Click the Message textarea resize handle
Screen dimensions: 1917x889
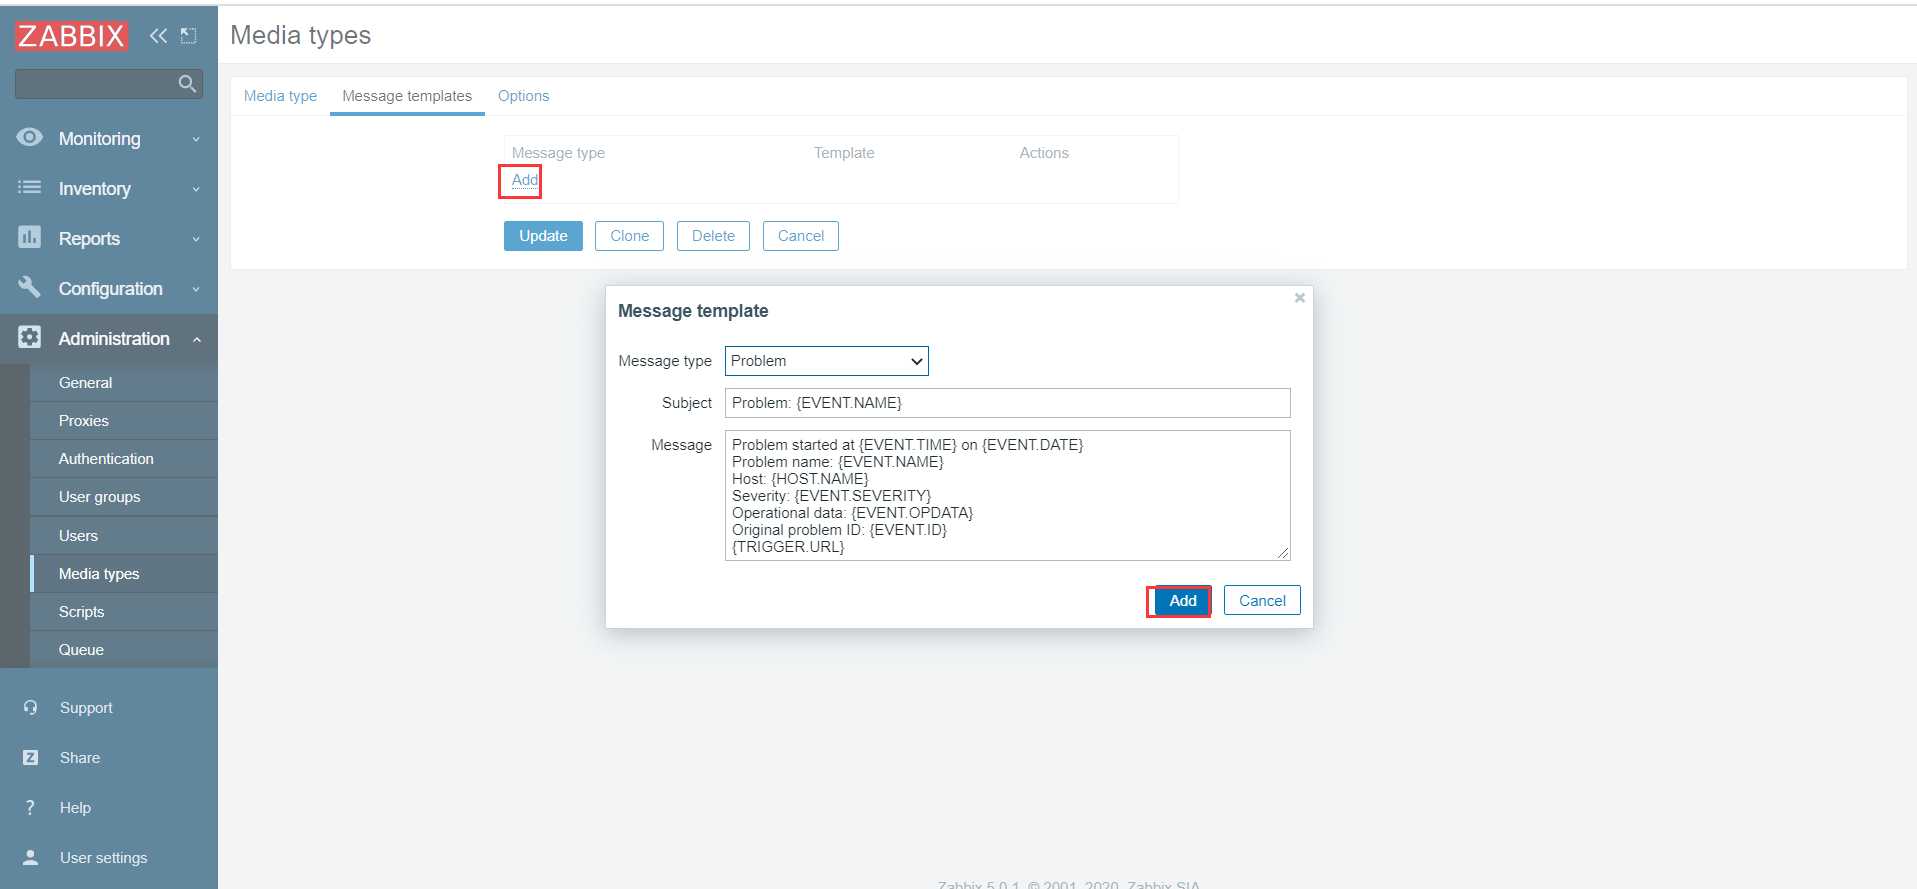(x=1283, y=552)
